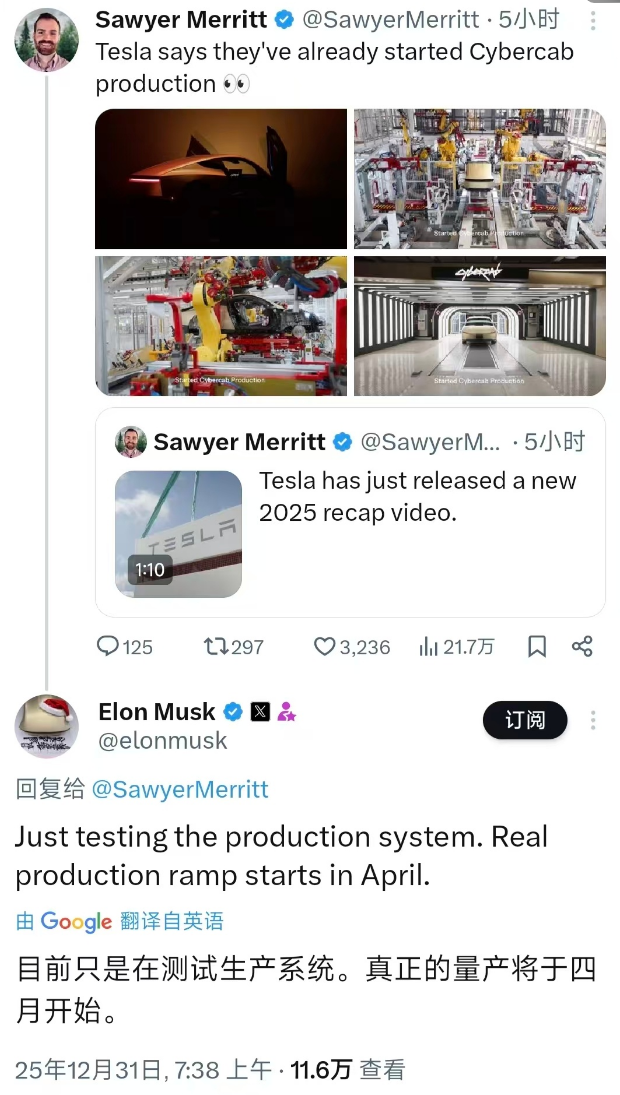Play the 1:10 Tesla recap video
620x1095 pixels.
[x=178, y=534]
